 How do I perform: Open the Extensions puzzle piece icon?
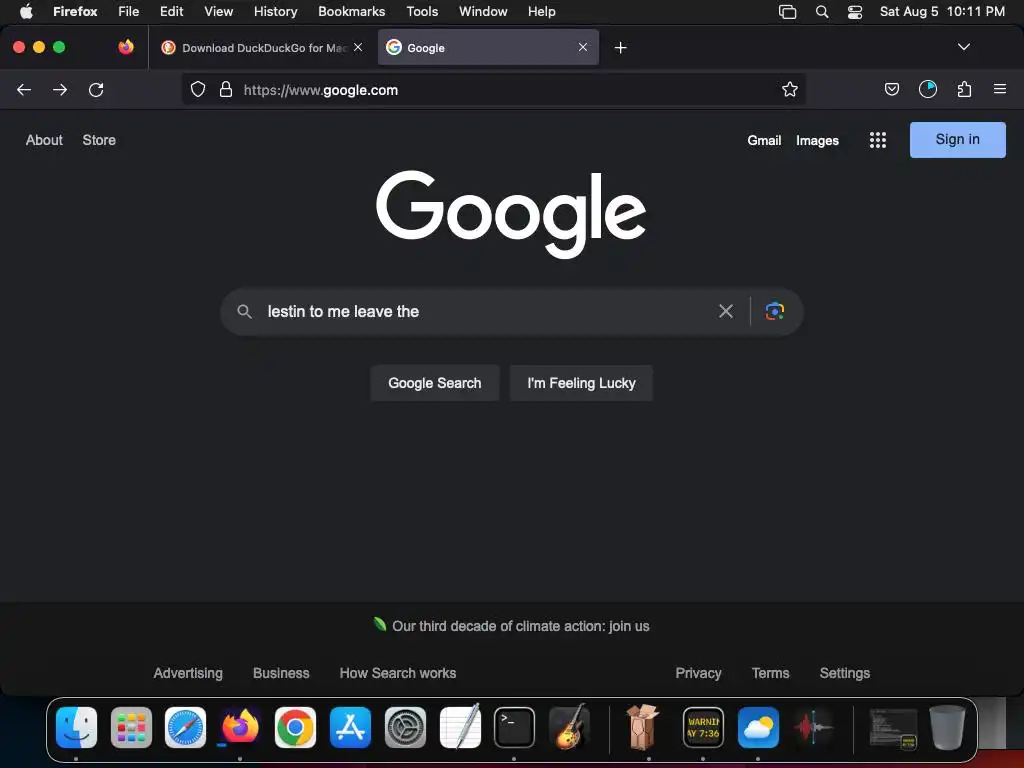pyautogui.click(x=964, y=89)
